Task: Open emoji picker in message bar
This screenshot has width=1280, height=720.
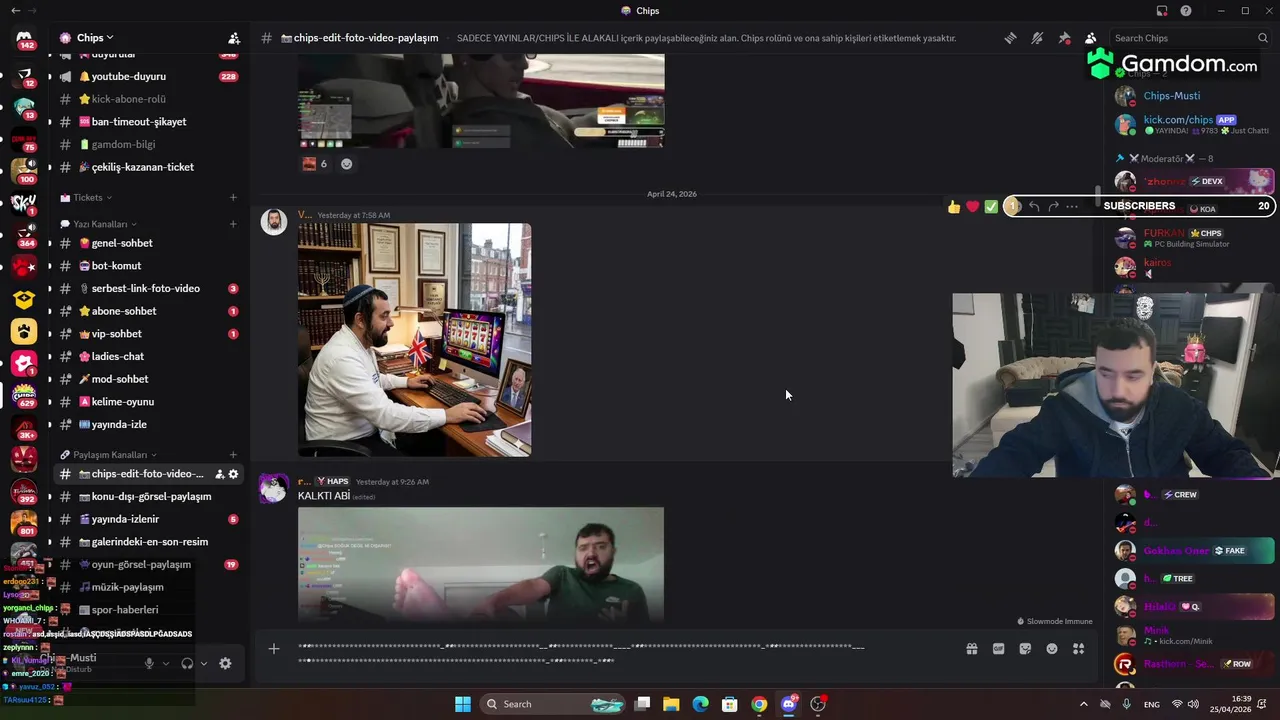Action: coord(1052,649)
